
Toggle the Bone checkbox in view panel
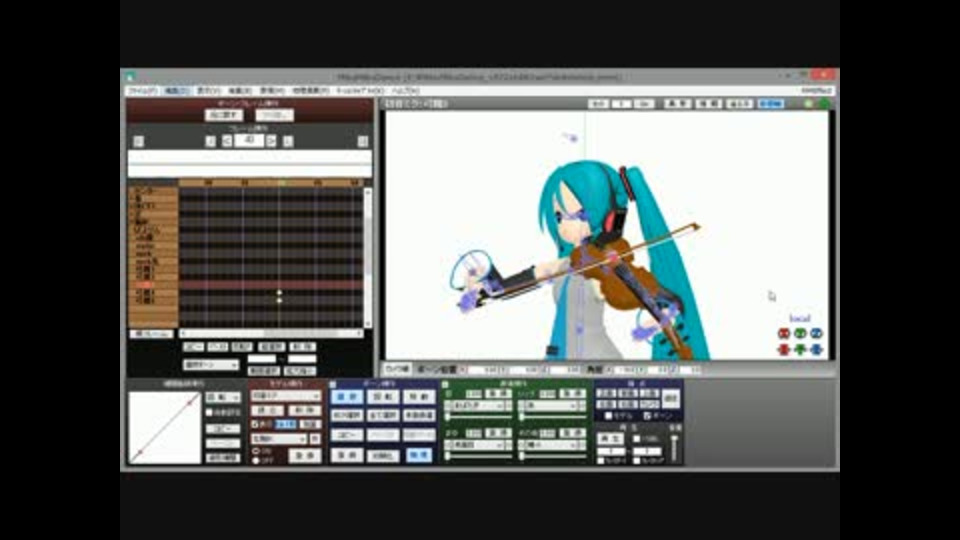click(647, 416)
